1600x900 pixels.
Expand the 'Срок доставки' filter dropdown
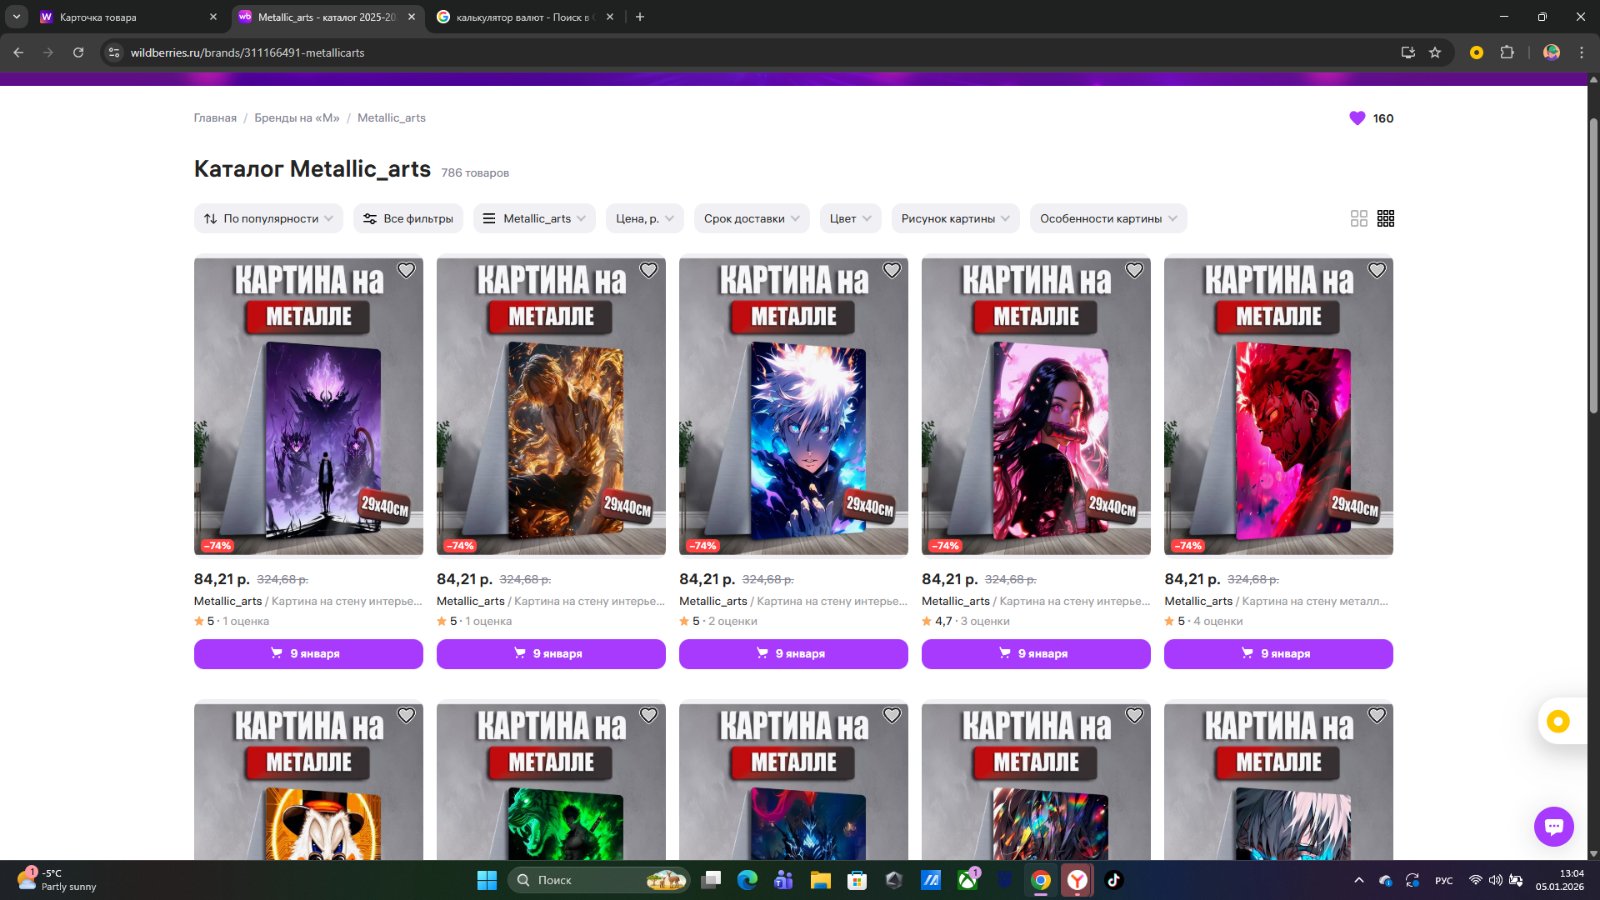[751, 218]
